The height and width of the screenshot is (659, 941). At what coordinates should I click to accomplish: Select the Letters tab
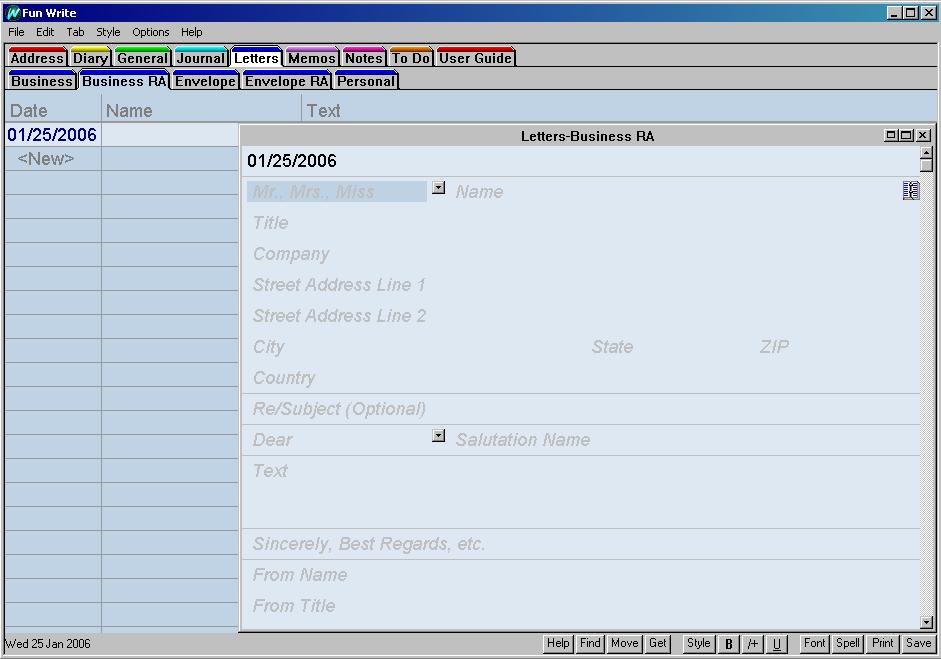(256, 57)
